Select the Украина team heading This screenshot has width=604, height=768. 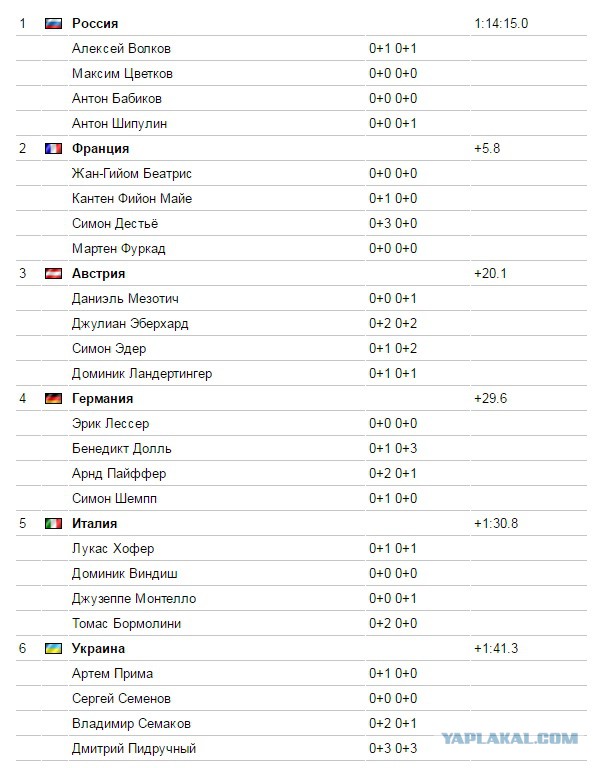click(98, 648)
